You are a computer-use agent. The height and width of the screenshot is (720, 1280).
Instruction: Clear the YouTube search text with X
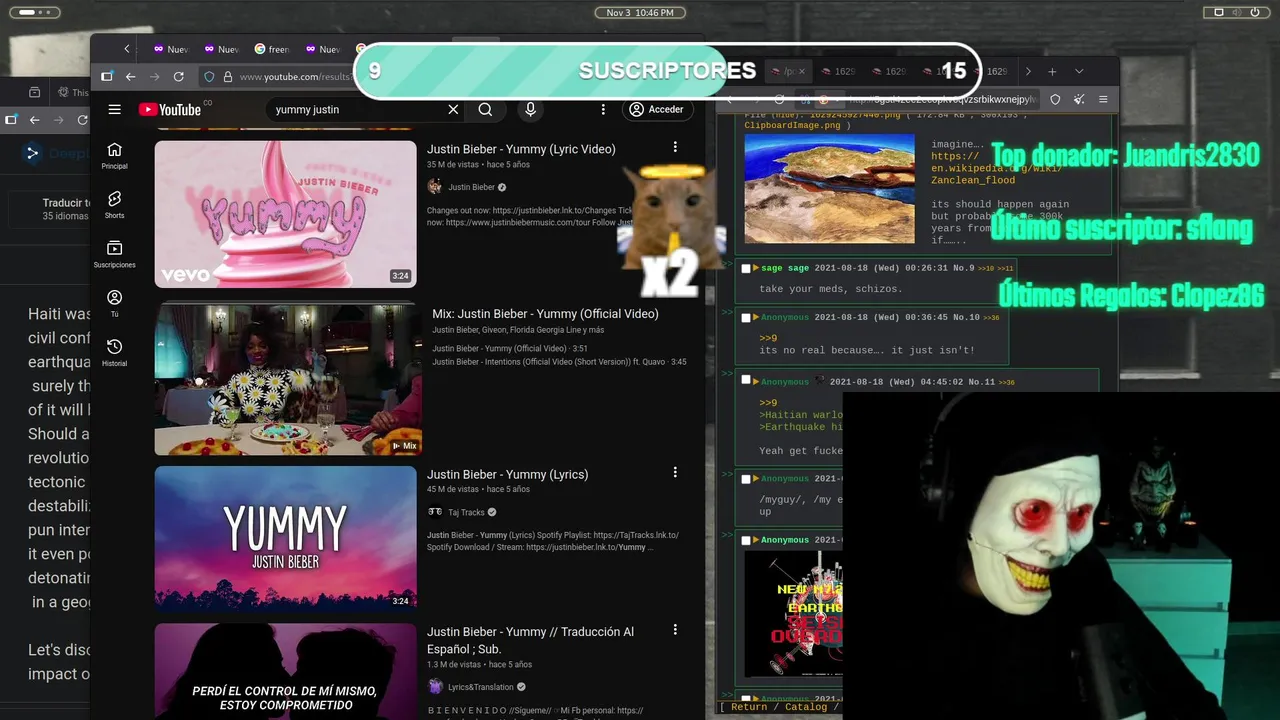pyautogui.click(x=453, y=110)
